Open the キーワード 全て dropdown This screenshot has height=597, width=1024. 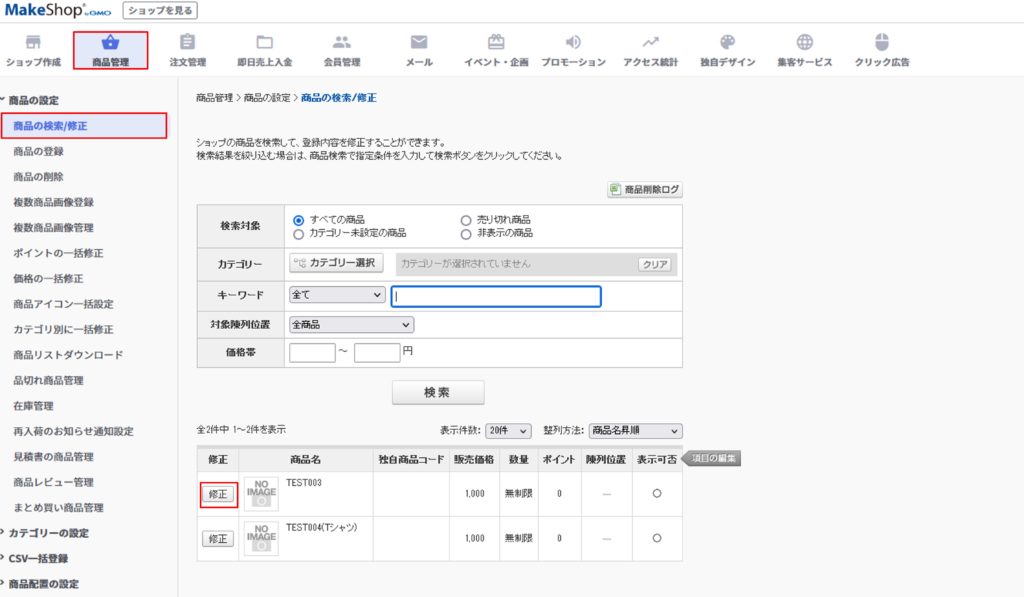point(337,296)
